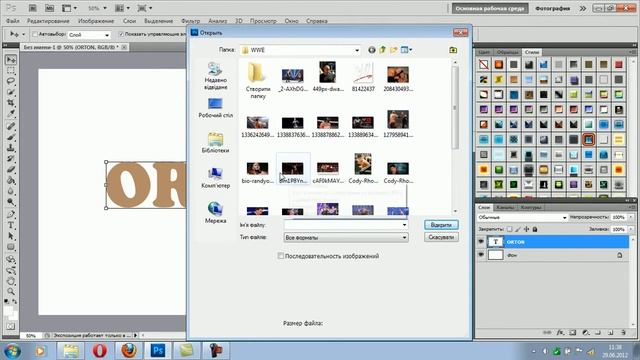Open Opera browser from taskbar
Image resolution: width=640 pixels, height=360 pixels.
100,351
